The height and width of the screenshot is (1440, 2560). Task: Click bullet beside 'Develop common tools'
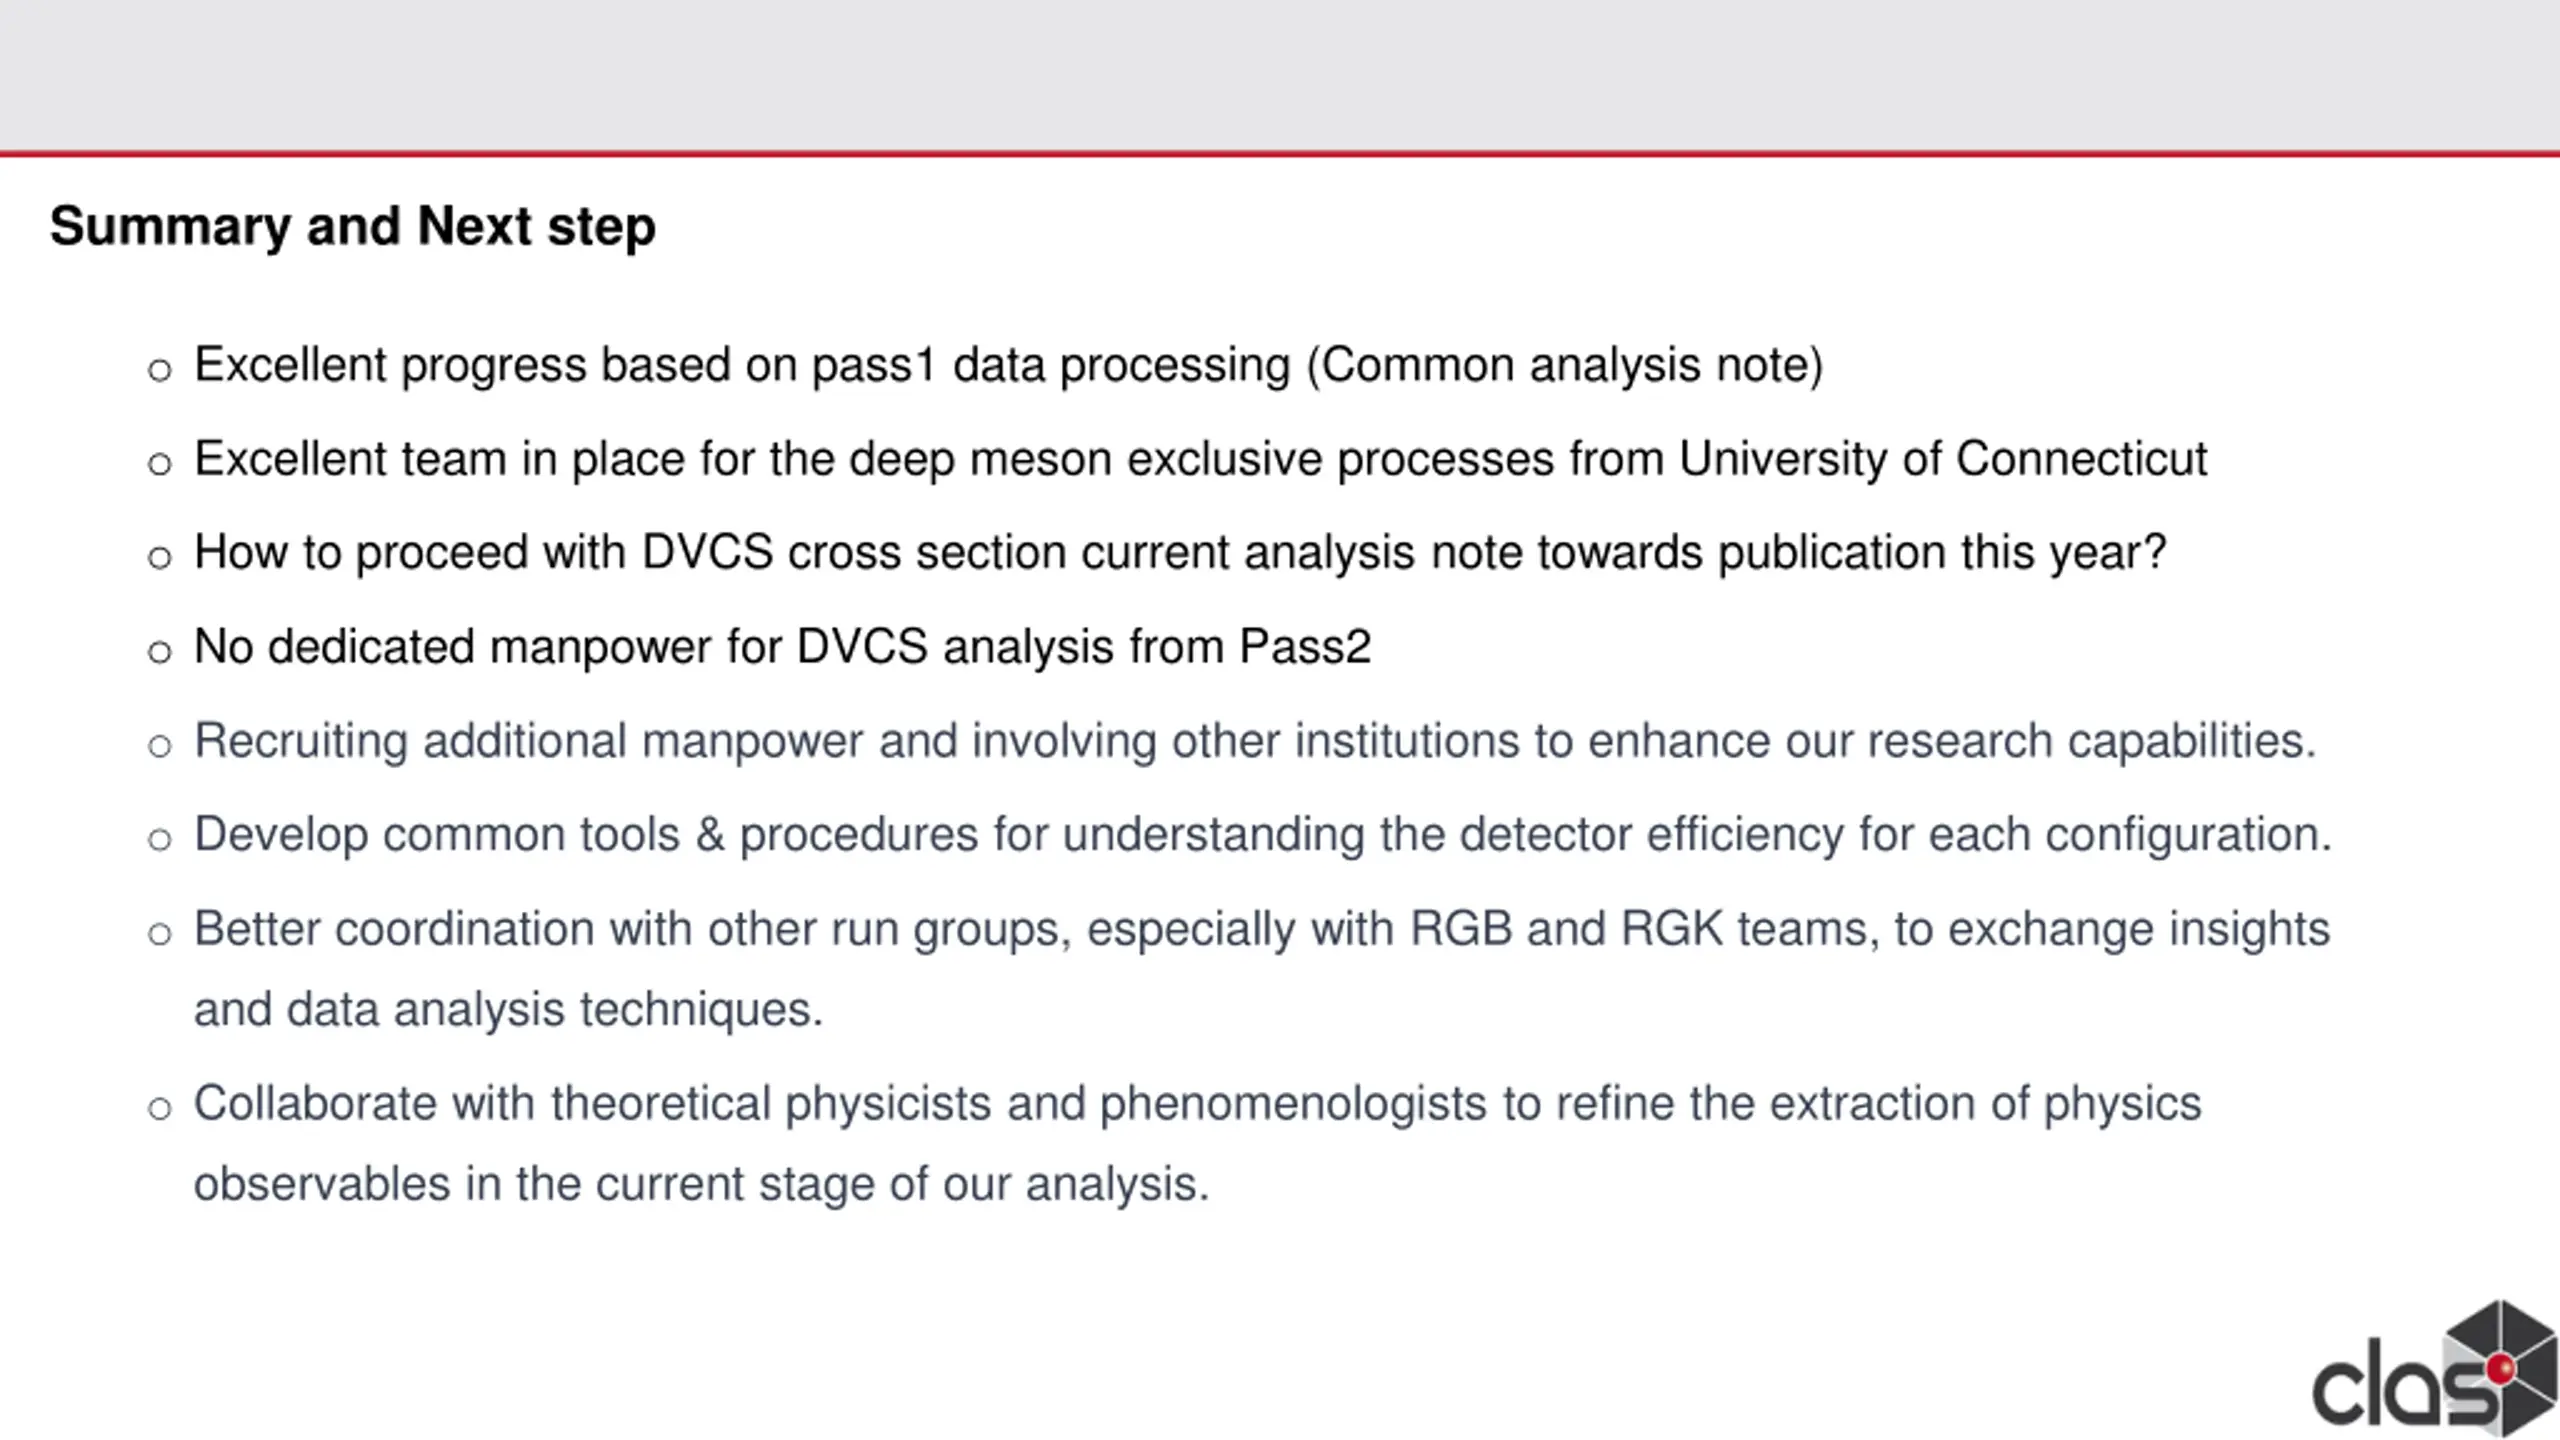point(159,839)
